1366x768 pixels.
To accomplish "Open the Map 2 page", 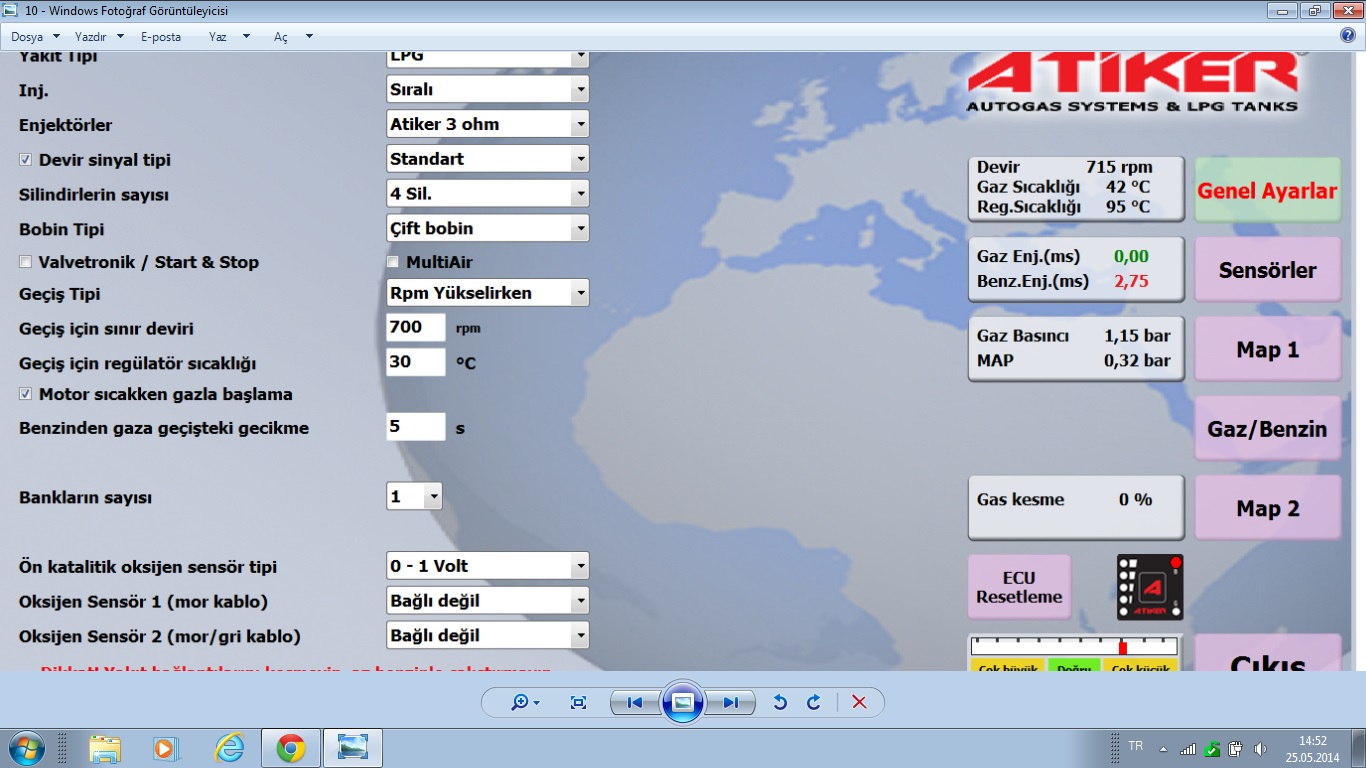I will (x=1267, y=508).
